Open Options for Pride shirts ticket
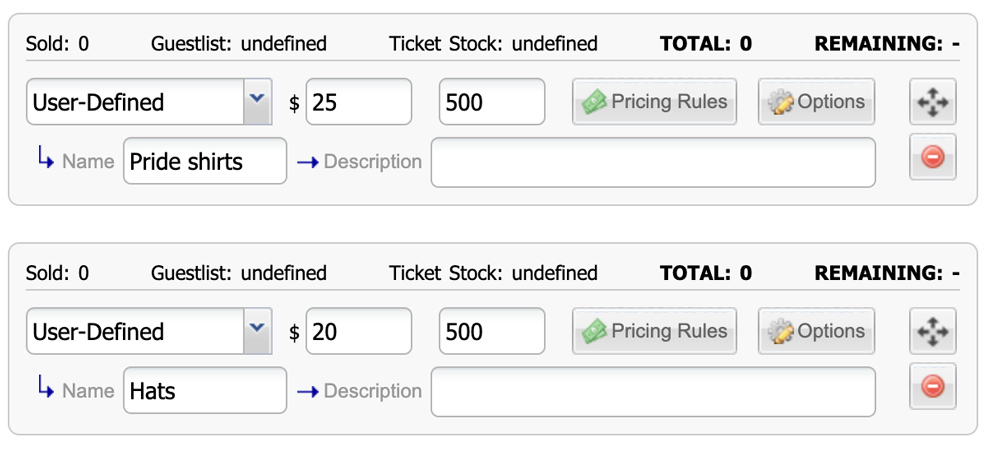 tap(816, 102)
